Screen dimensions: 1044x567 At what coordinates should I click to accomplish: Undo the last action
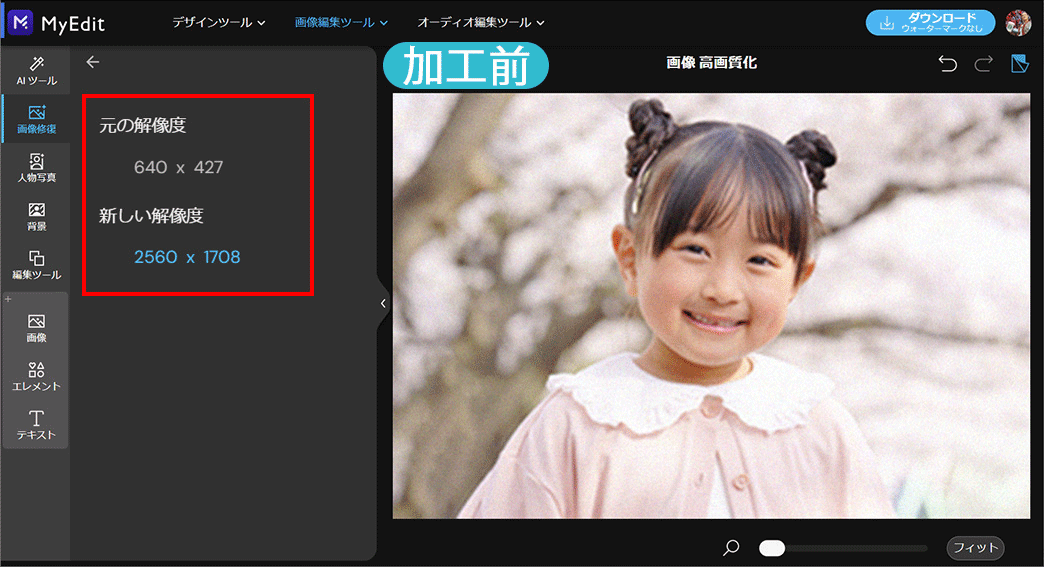click(947, 63)
